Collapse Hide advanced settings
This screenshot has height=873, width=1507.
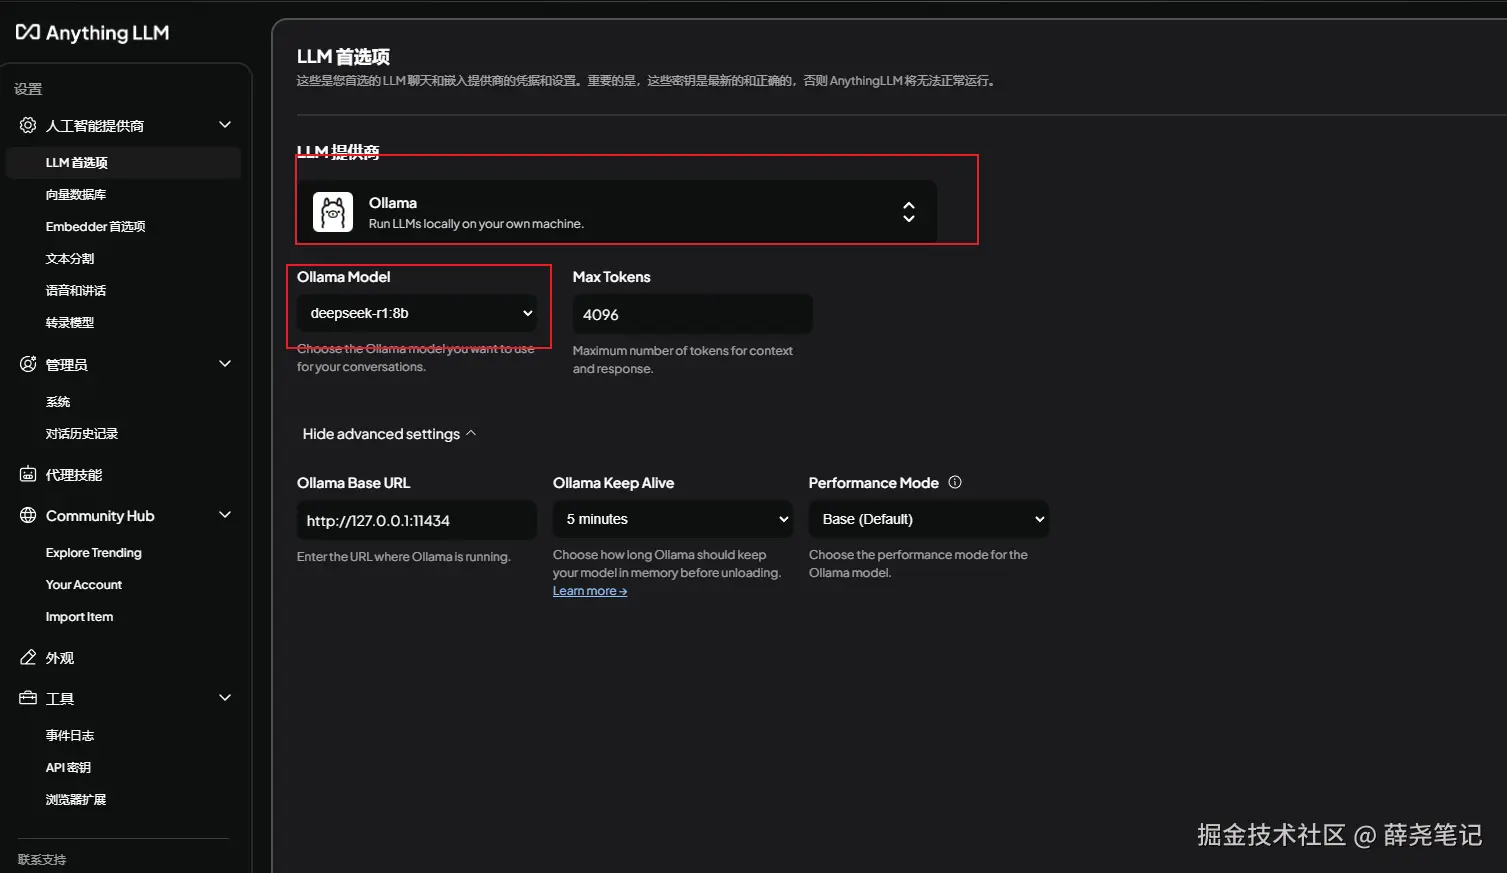click(x=389, y=434)
